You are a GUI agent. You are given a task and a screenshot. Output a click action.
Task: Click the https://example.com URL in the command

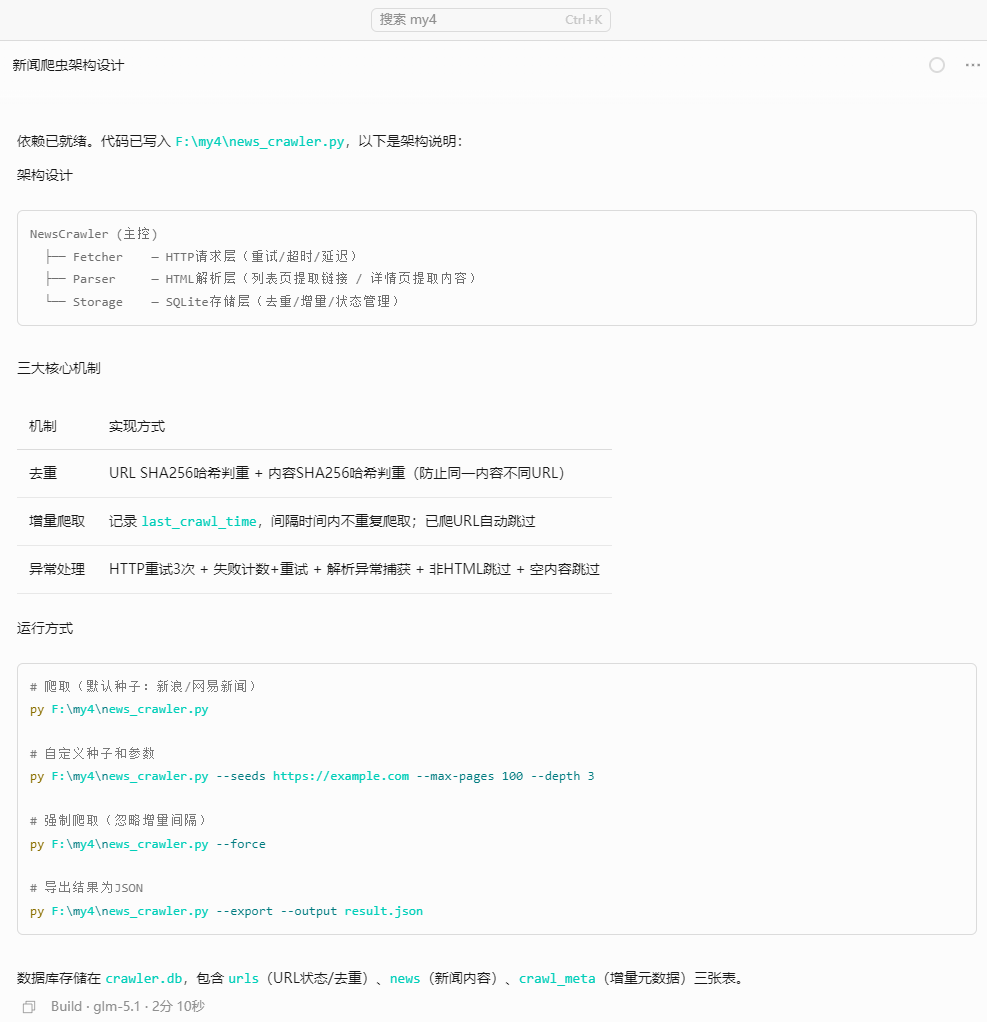340,777
